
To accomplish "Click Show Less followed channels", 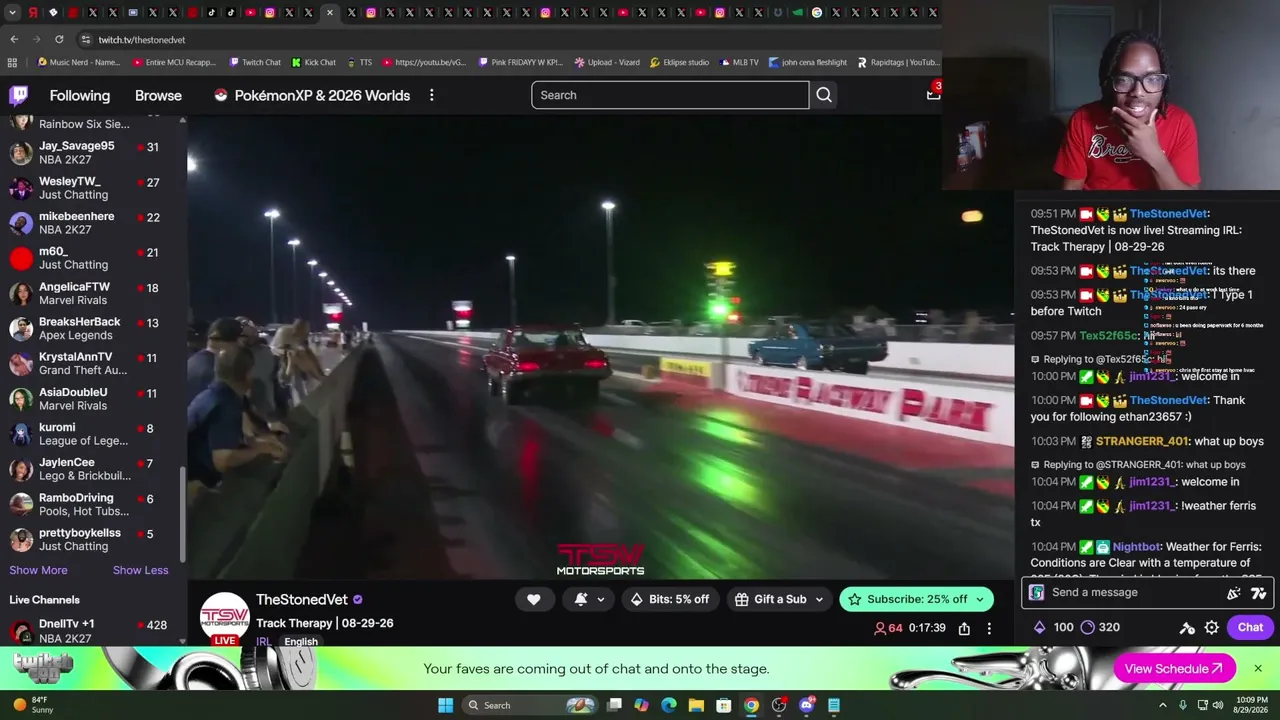I will click(x=140, y=570).
